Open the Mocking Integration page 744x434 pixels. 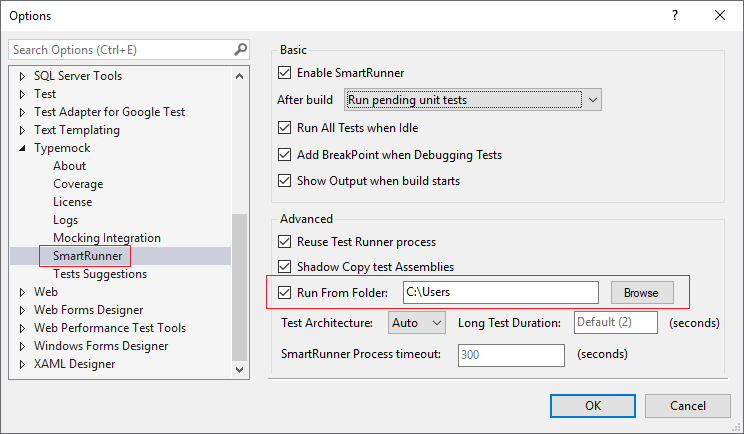coord(106,238)
